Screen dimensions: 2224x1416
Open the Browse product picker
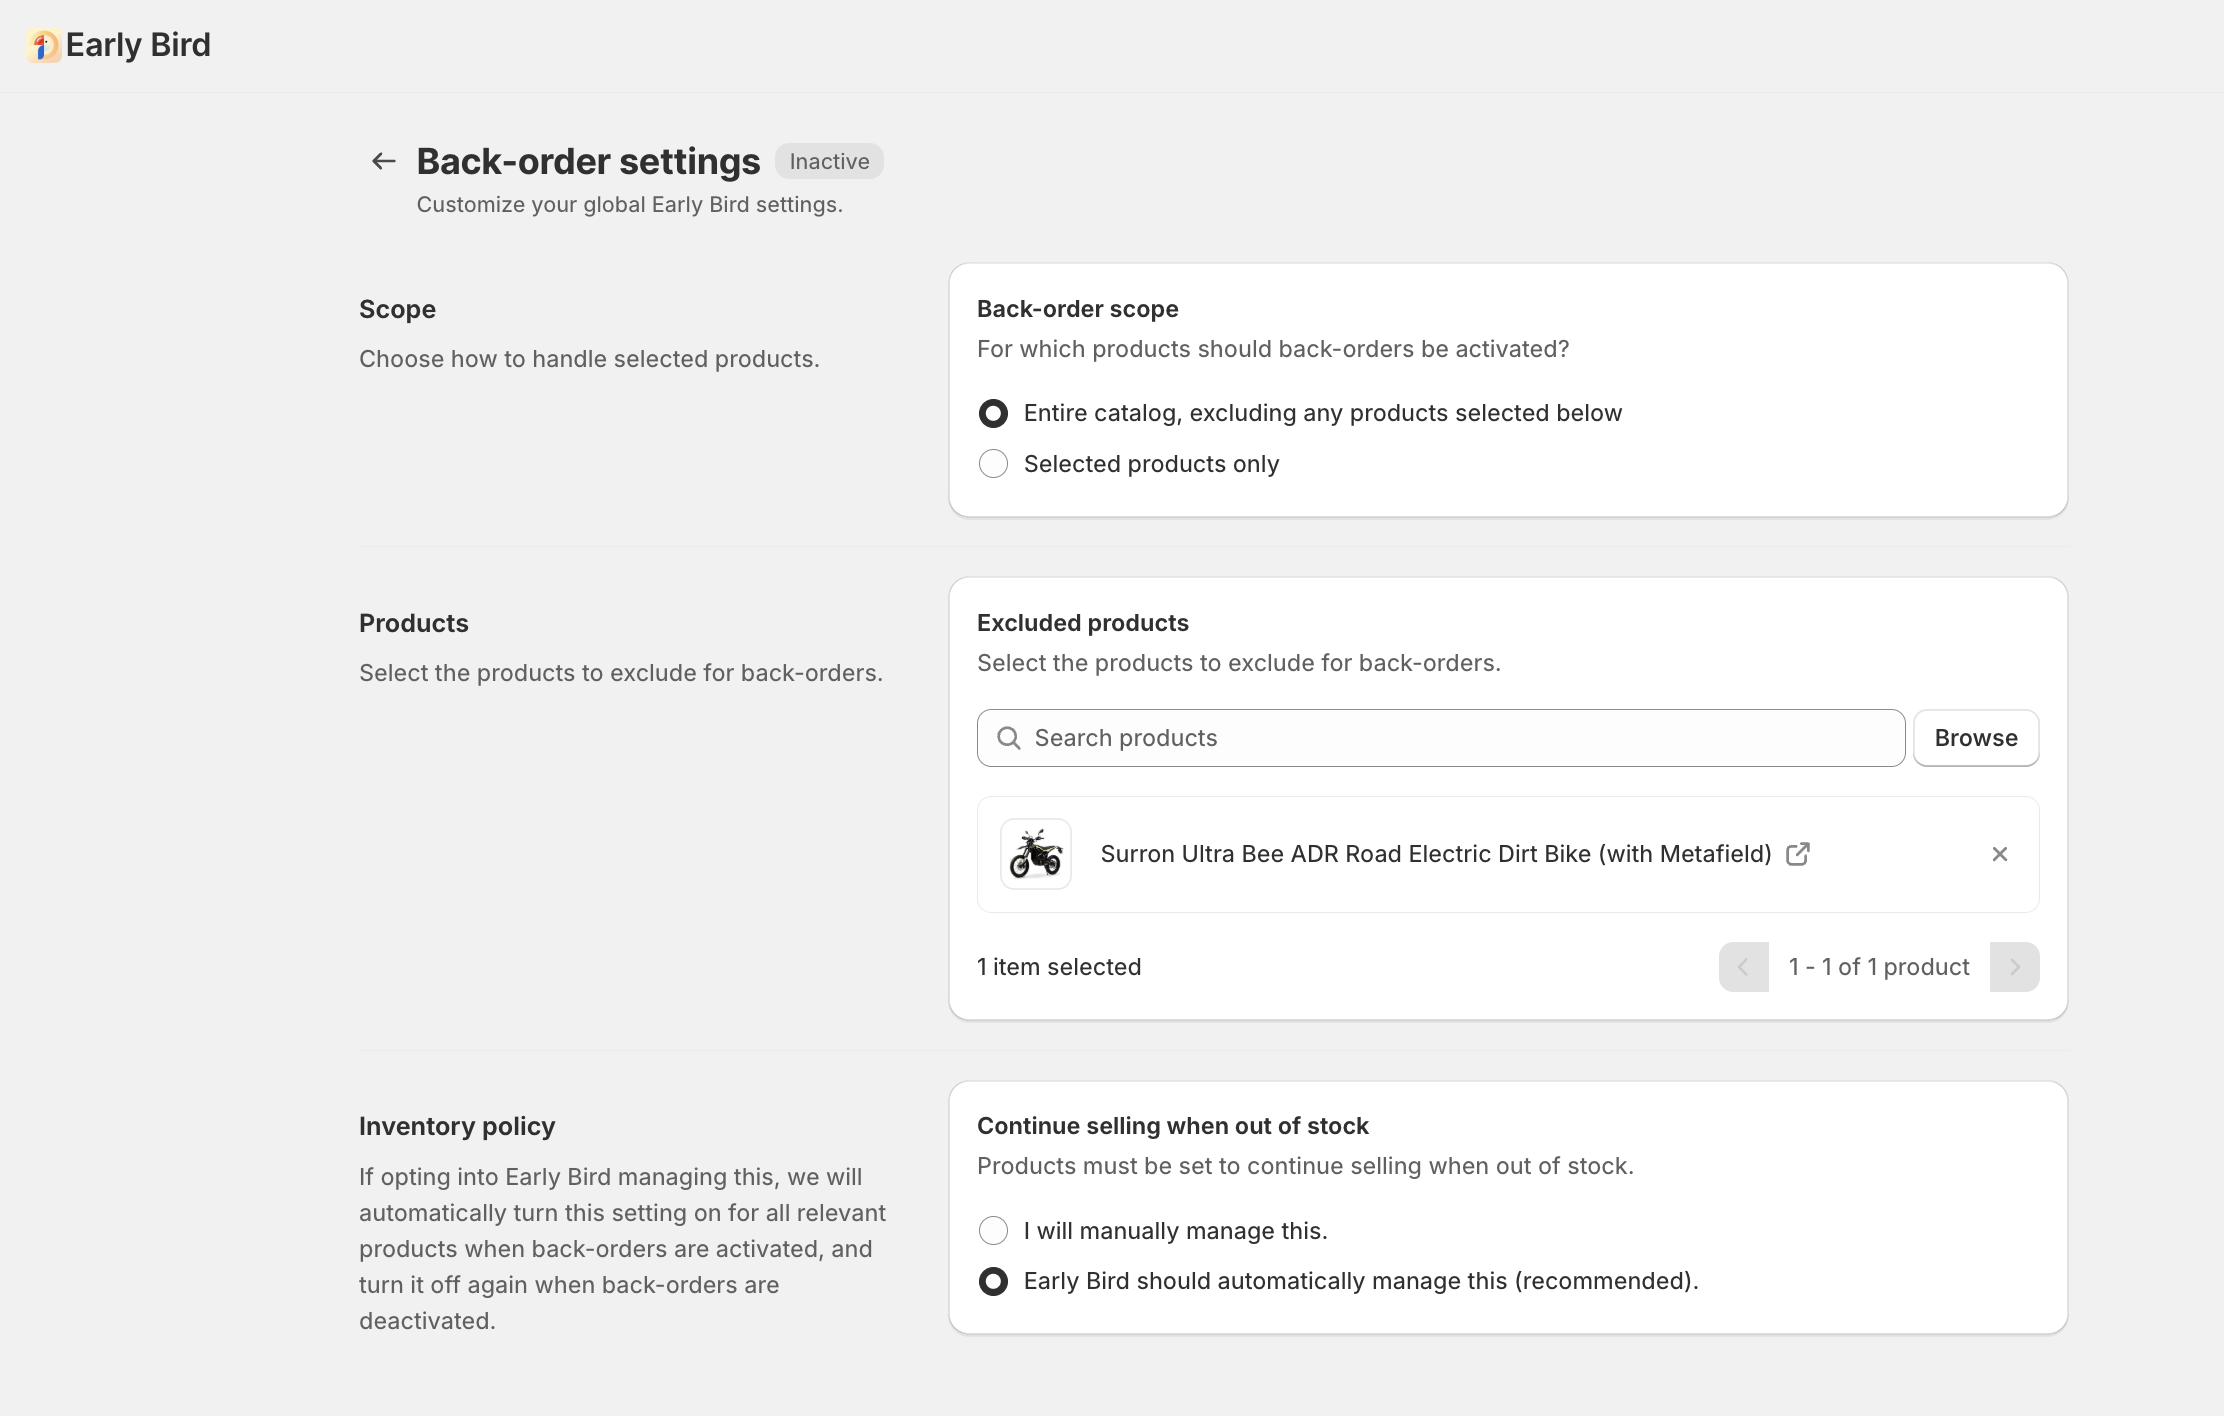pyautogui.click(x=1975, y=737)
